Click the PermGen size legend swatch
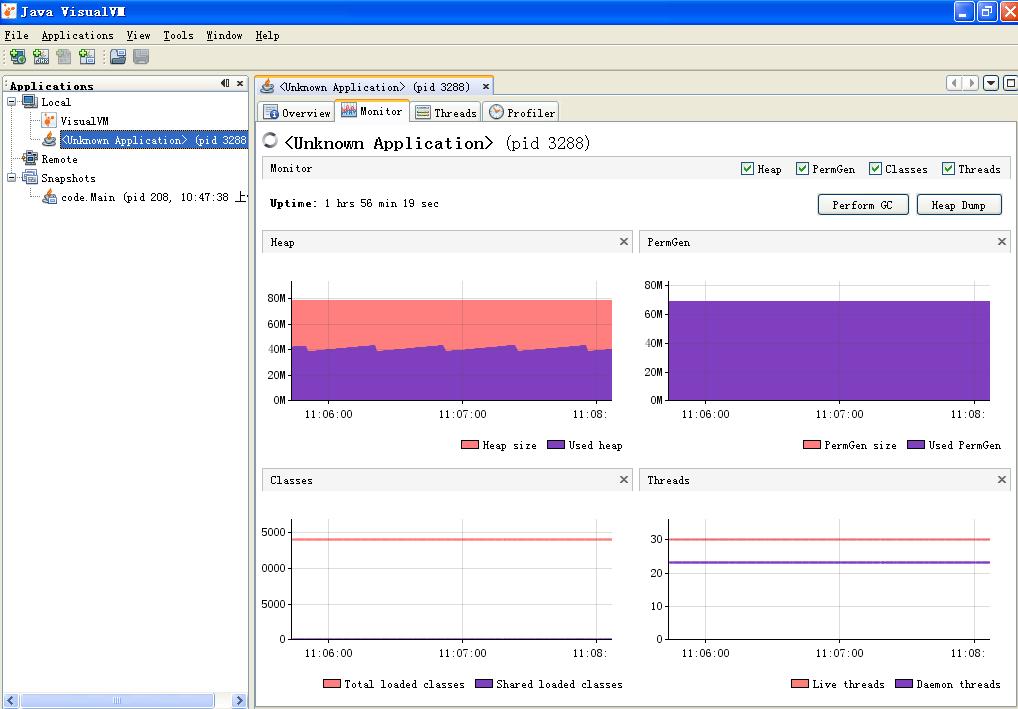The height and width of the screenshot is (709, 1018). (812, 445)
